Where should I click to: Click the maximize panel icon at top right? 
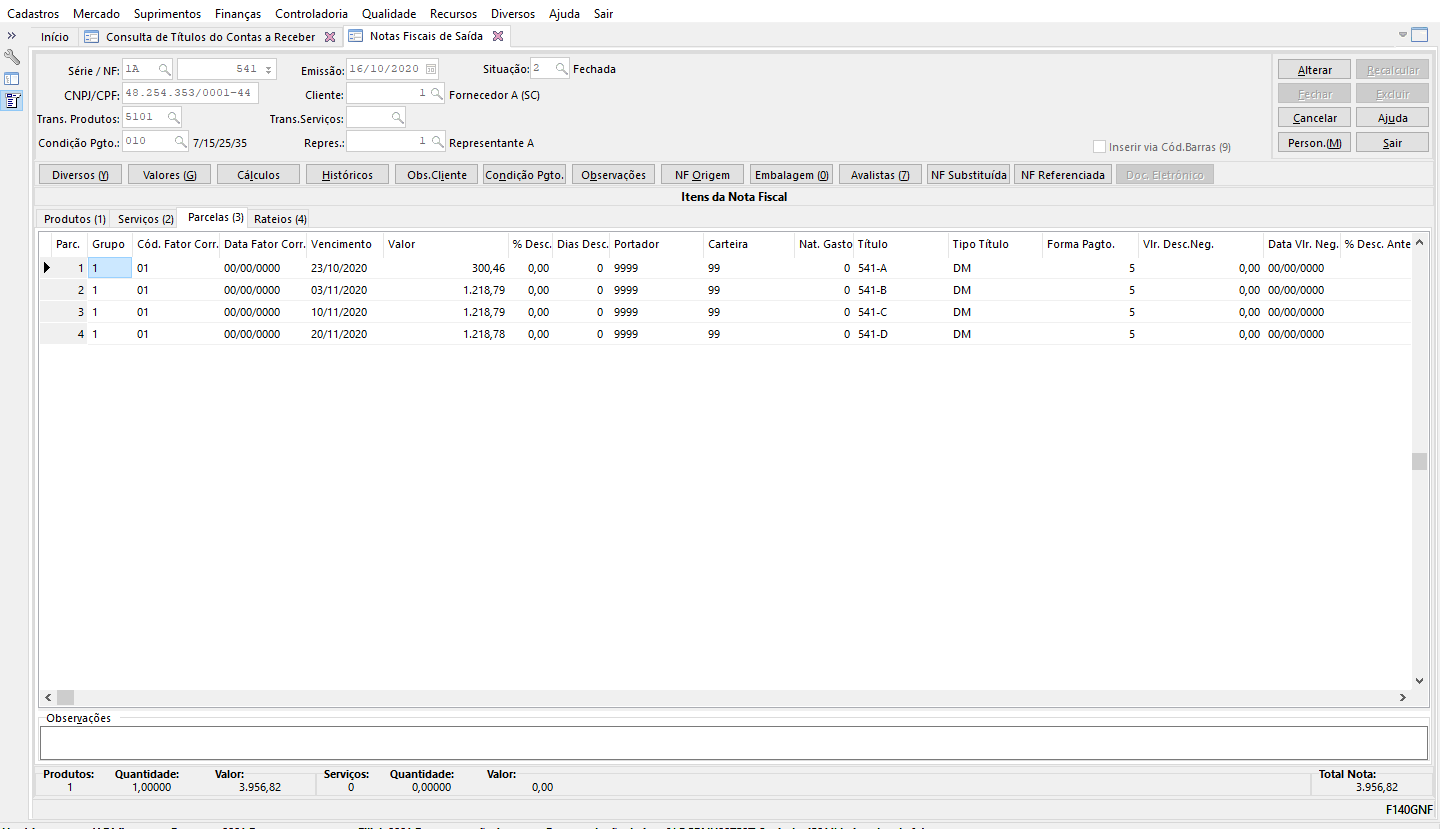point(1419,35)
